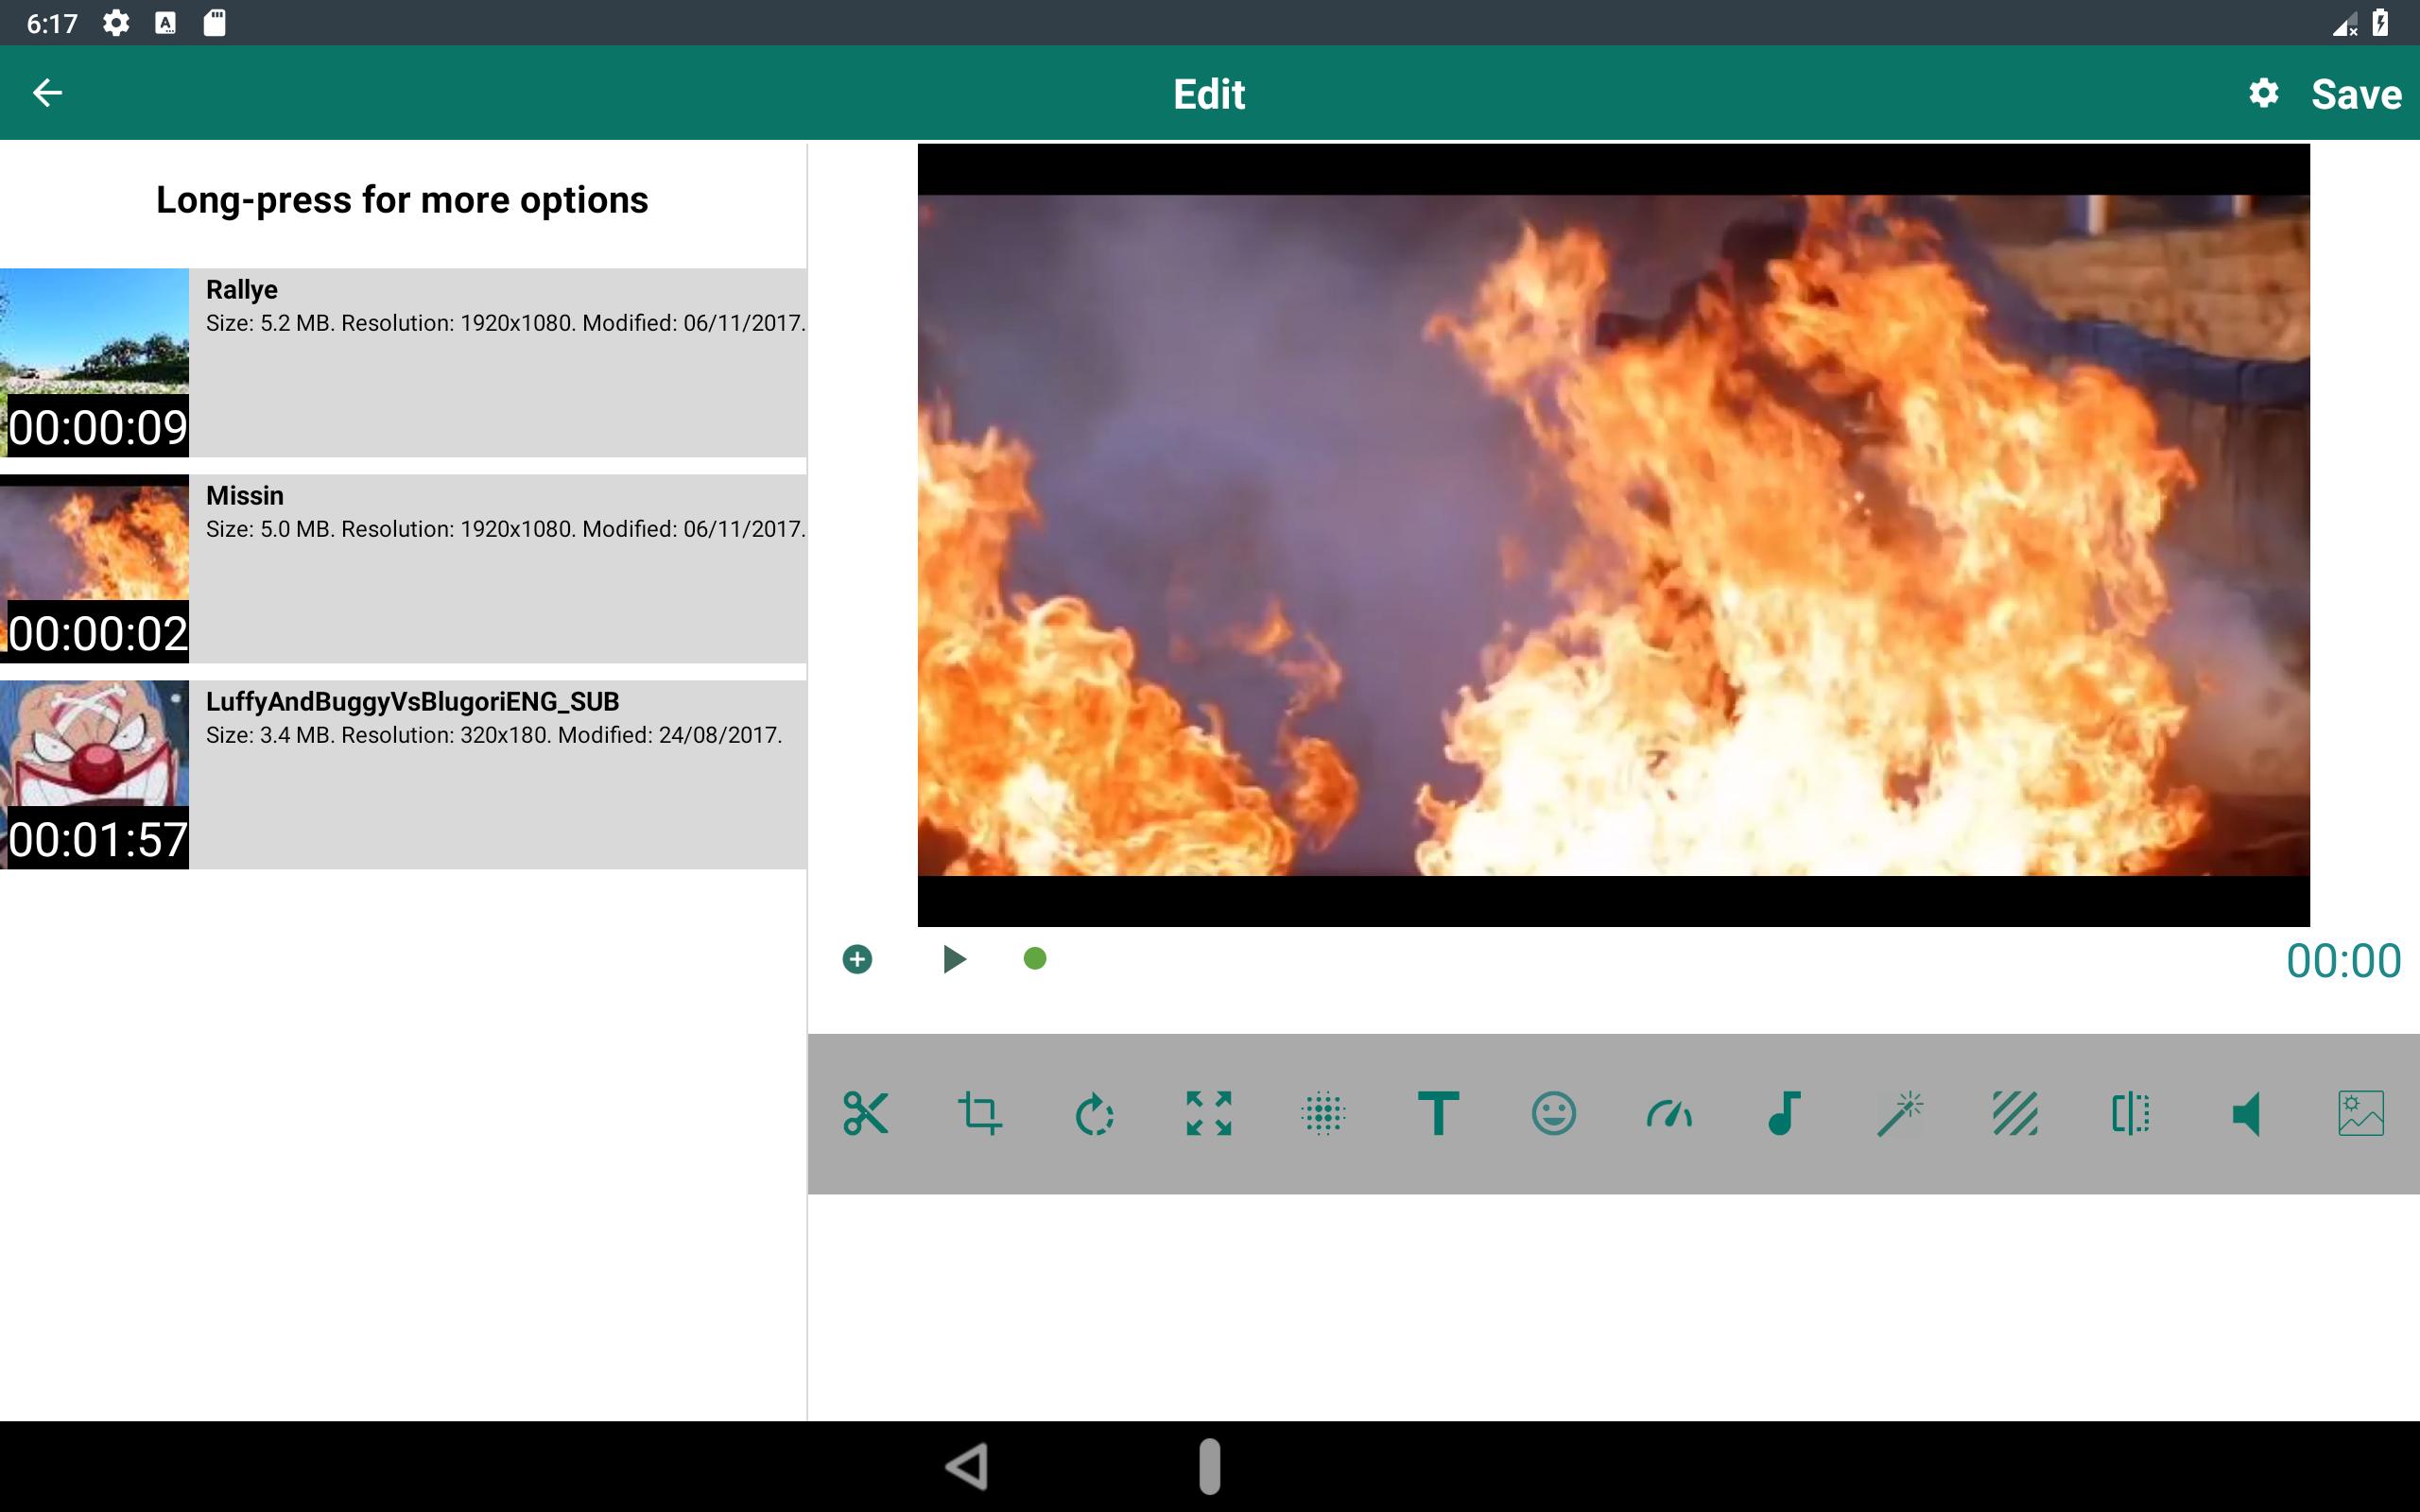Select the LuffyAndBuggyVsBlugoriENG_SUB thumbnail

point(94,774)
